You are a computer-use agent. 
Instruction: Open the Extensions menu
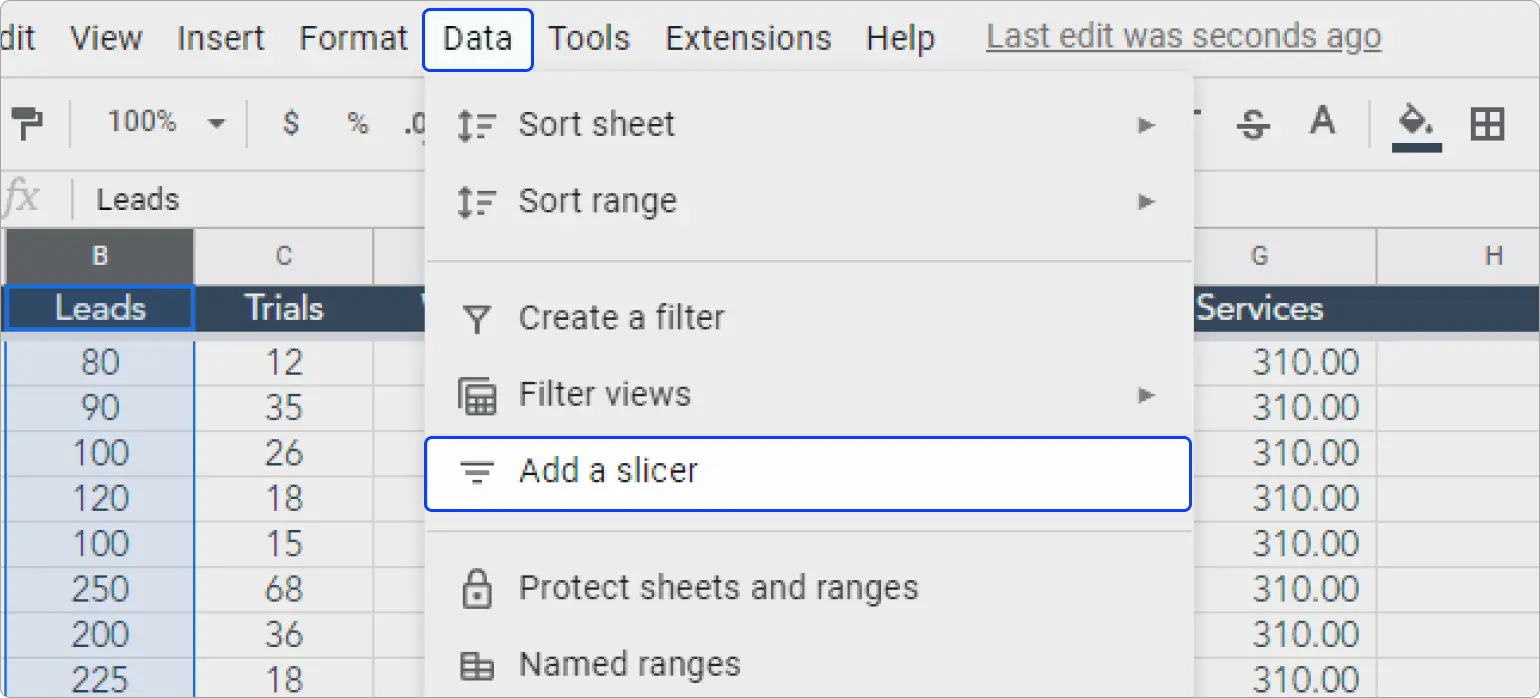pyautogui.click(x=748, y=38)
